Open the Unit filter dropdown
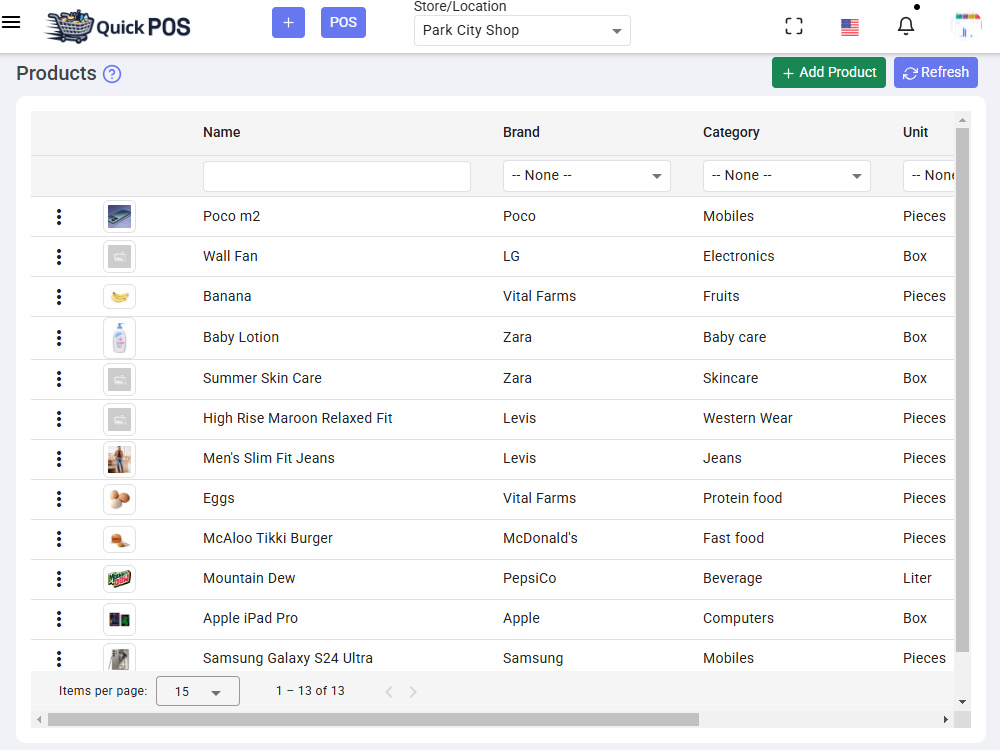The image size is (1000, 750). click(929, 176)
